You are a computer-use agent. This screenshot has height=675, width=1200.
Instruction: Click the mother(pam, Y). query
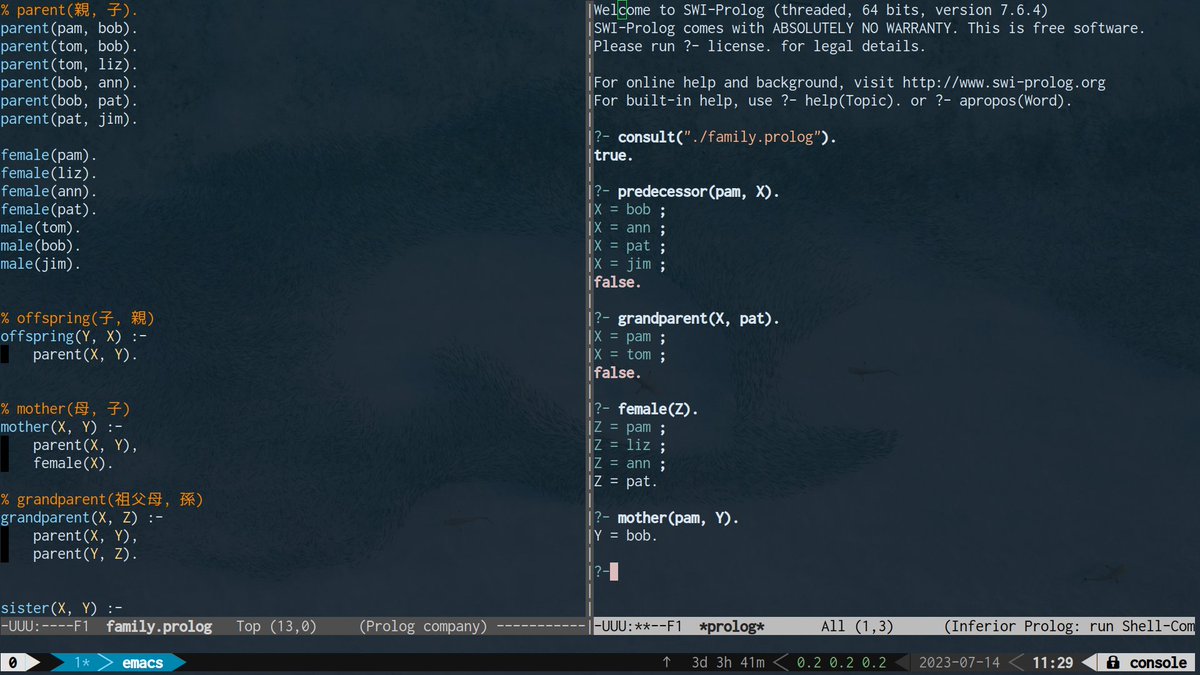pyautogui.click(x=678, y=518)
